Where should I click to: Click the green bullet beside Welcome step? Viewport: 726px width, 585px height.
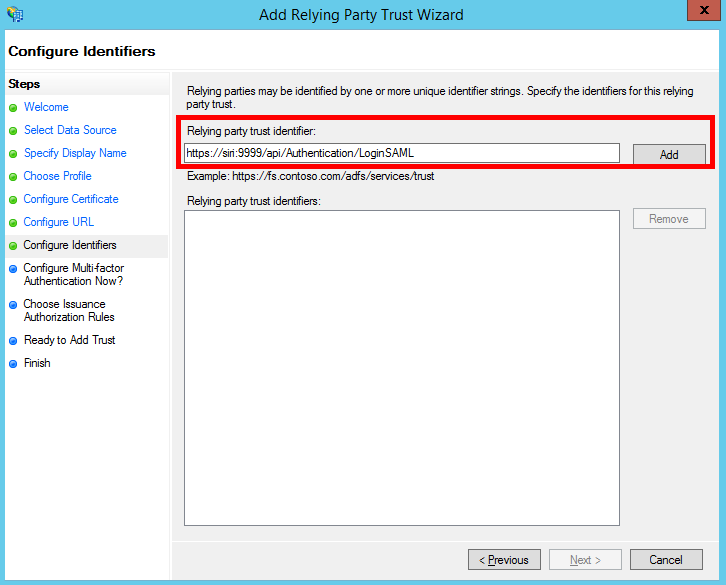13,108
